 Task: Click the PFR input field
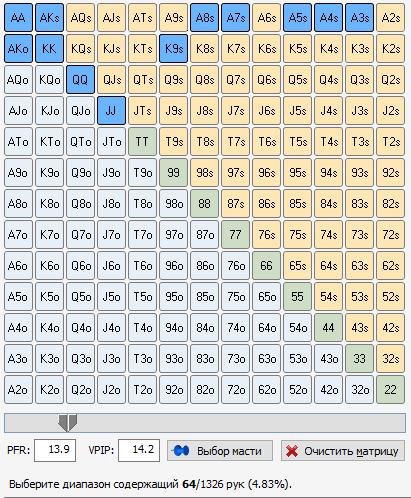coord(55,450)
